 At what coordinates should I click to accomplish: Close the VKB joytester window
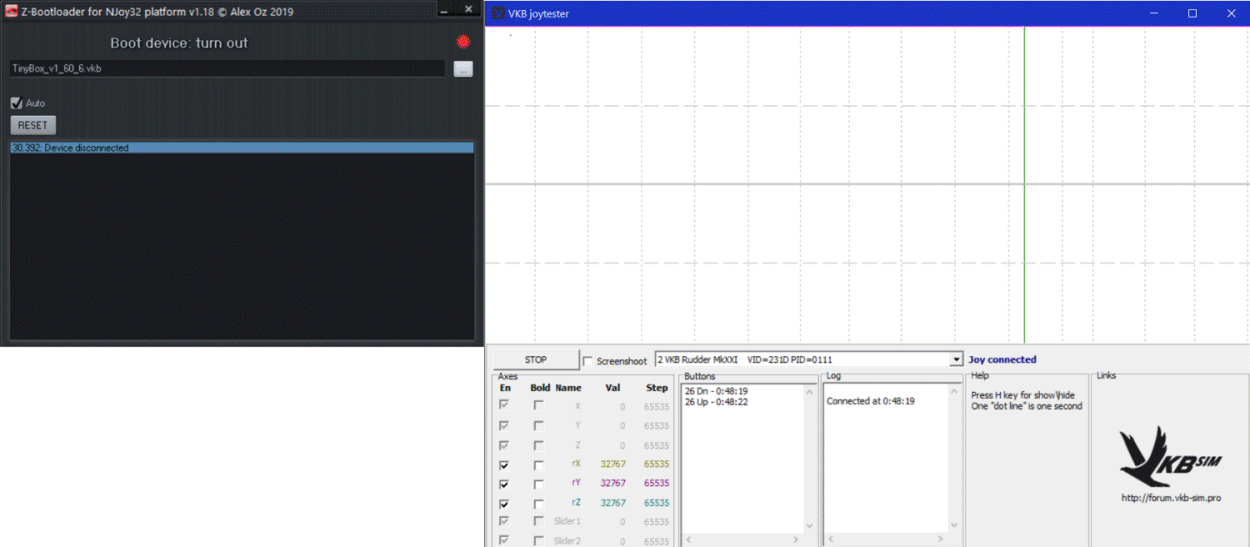tap(1231, 14)
